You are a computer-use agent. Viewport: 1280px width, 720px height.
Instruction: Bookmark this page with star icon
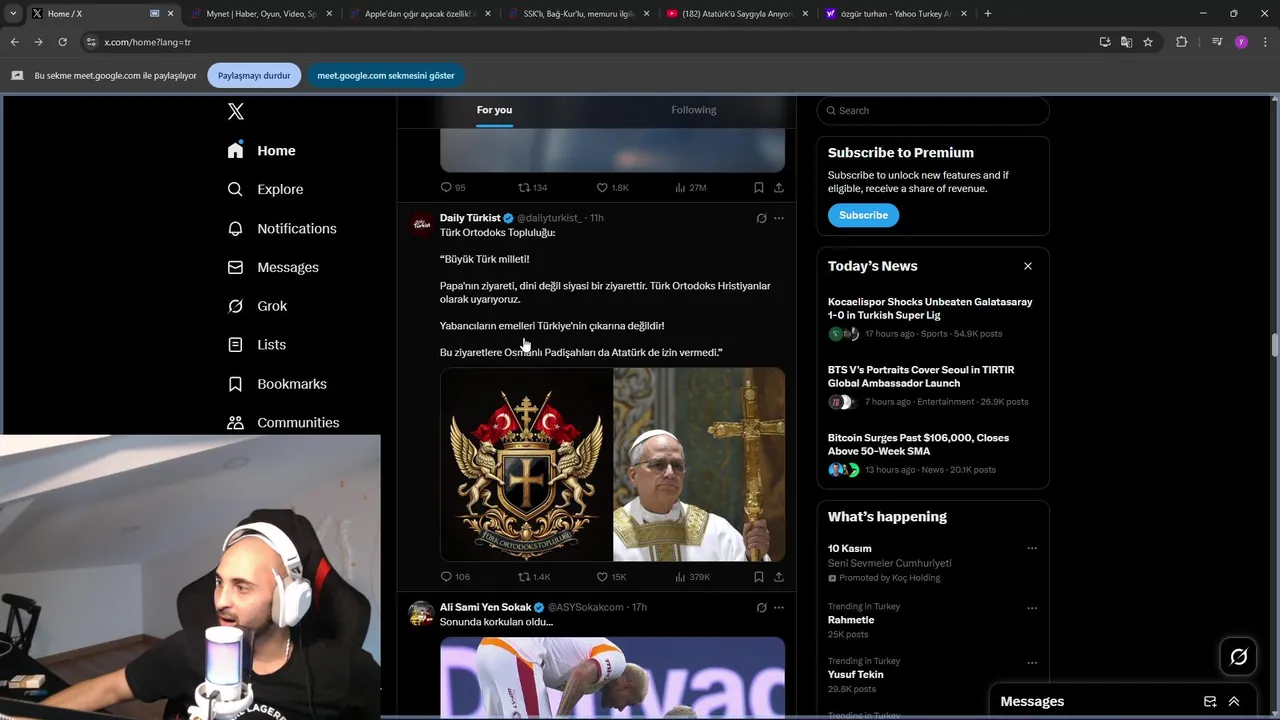click(1148, 42)
